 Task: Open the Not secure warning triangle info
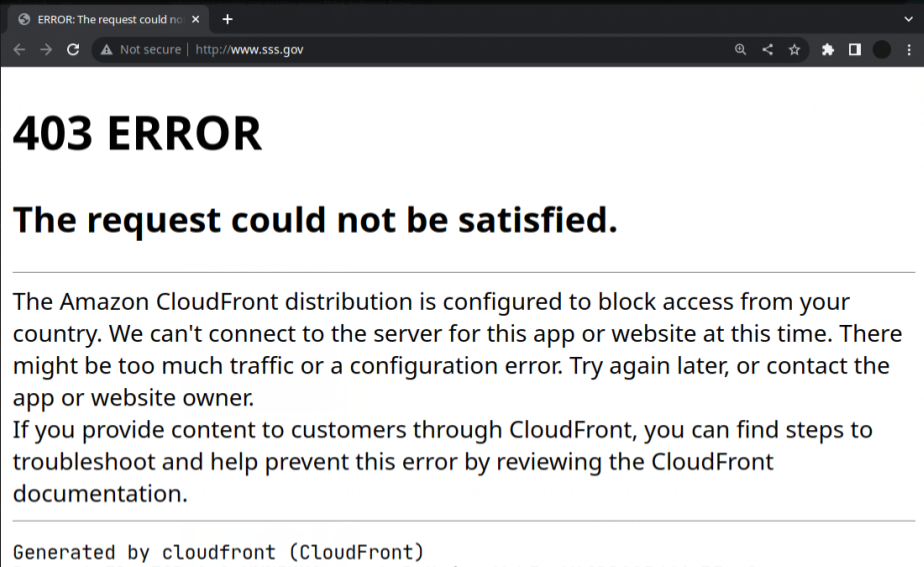107,50
